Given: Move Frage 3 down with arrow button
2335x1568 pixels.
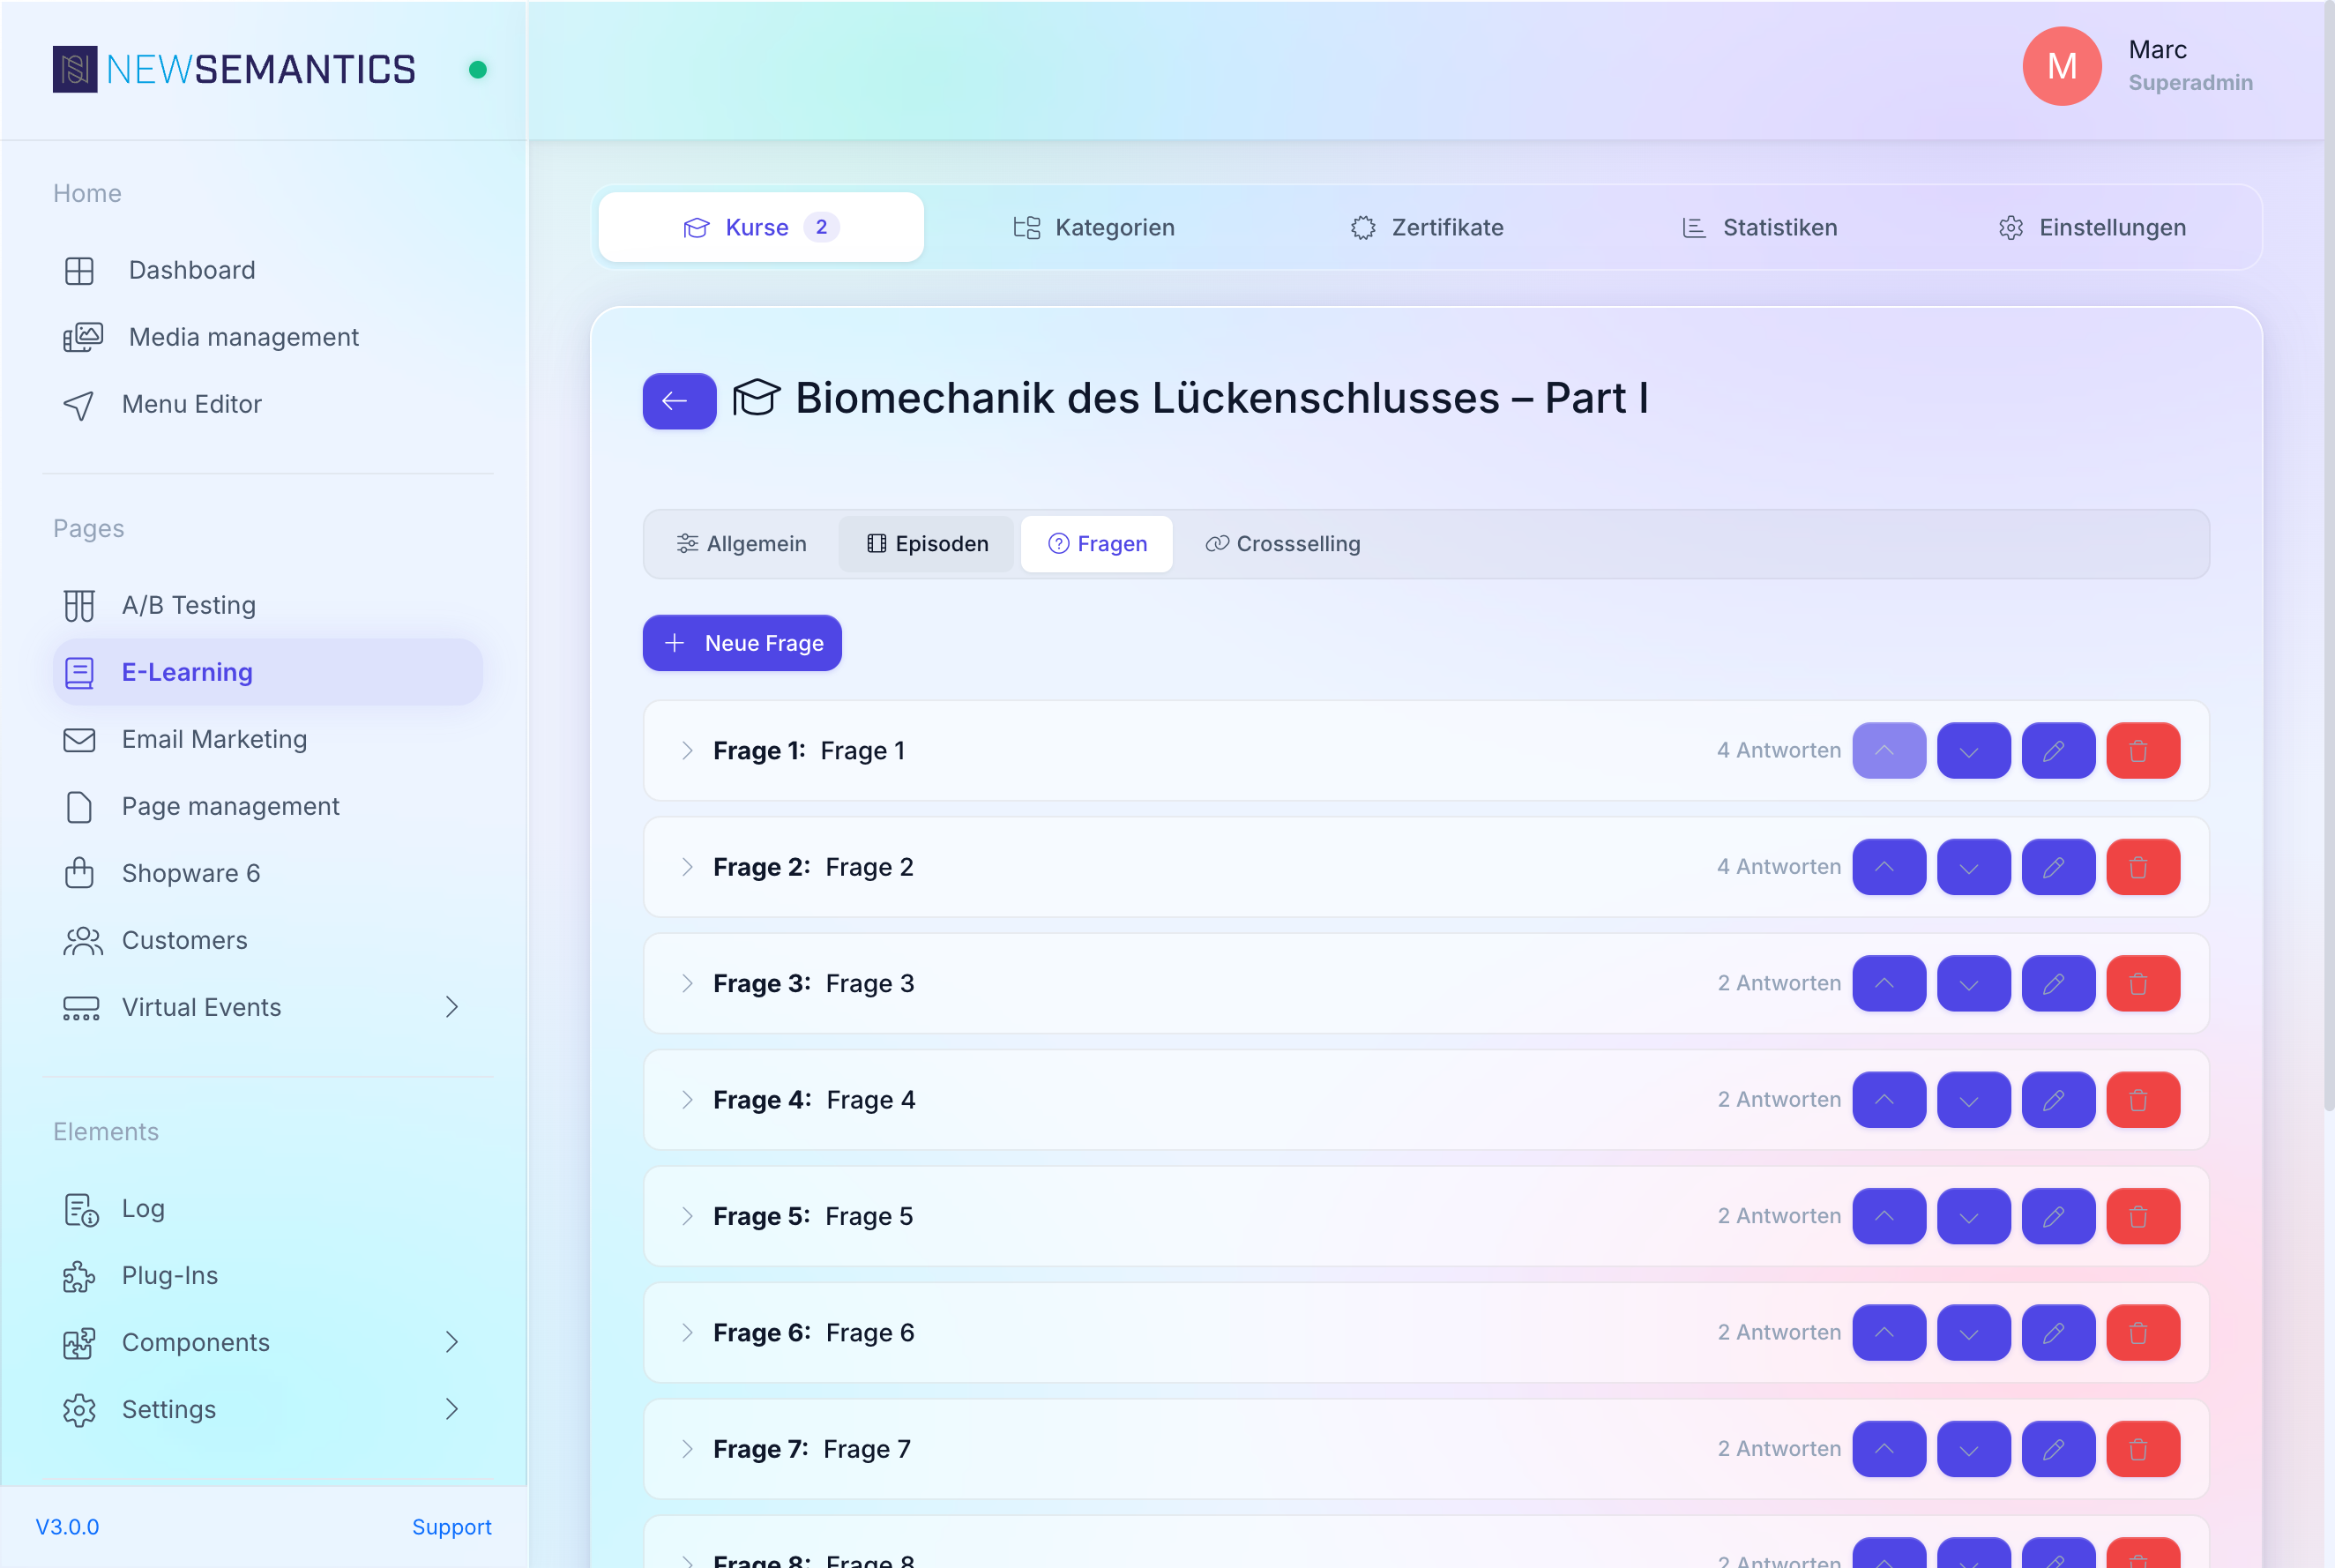Looking at the screenshot, I should [x=1973, y=983].
